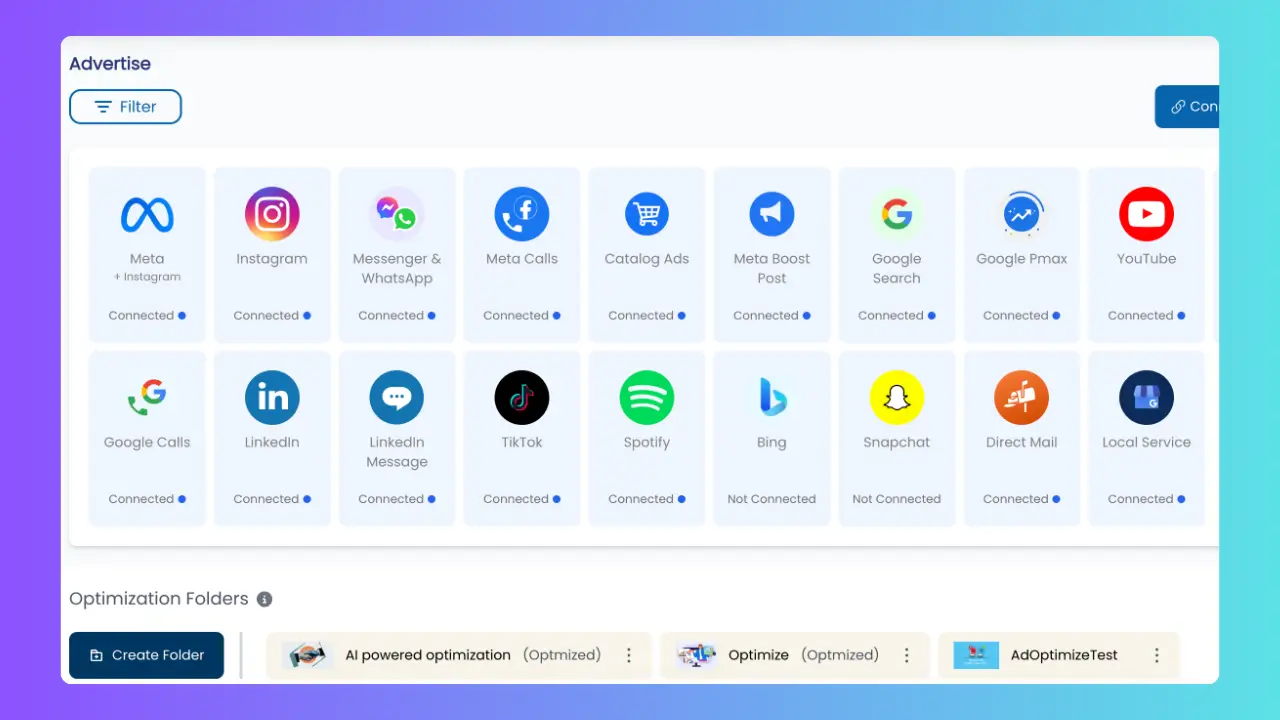Screen dimensions: 1280x720
Task: Open the Bing platform icon
Action: (x=772, y=398)
